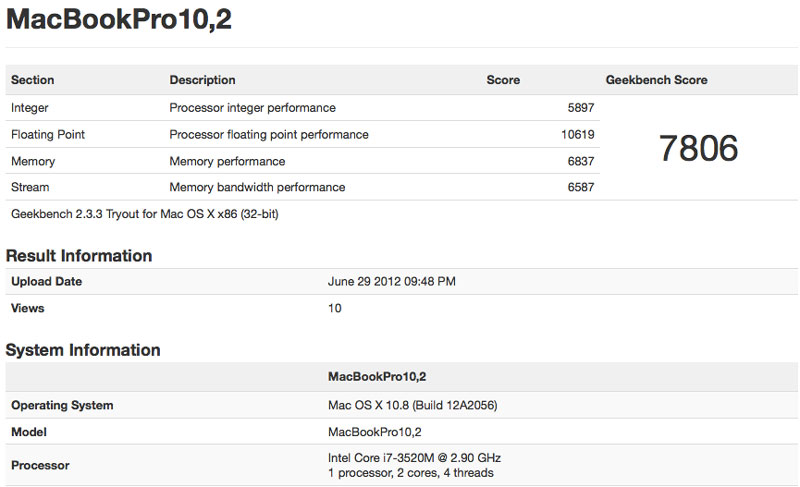Viewport: 800px width, 487px height.
Task: Click the Operating System value text
Action: pos(413,406)
